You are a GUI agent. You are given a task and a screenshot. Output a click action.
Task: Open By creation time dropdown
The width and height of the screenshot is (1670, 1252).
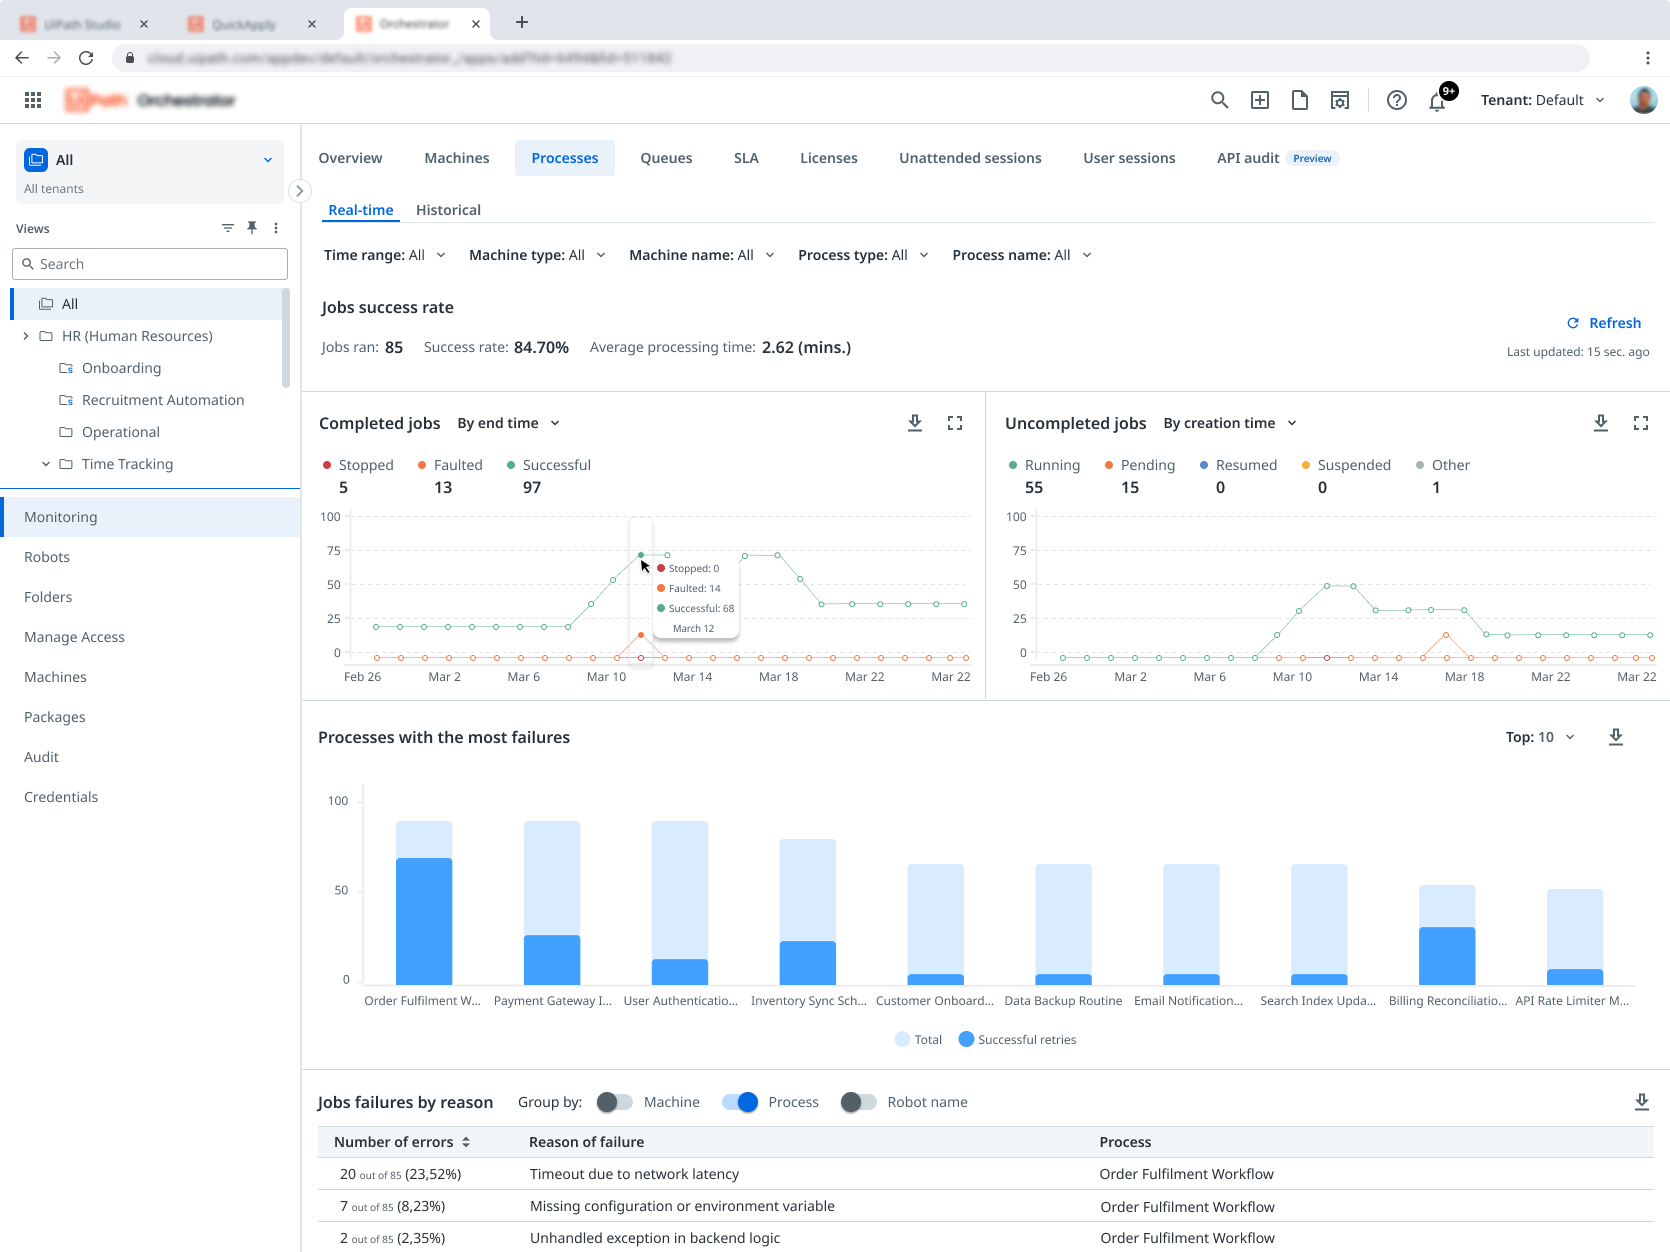1230,423
